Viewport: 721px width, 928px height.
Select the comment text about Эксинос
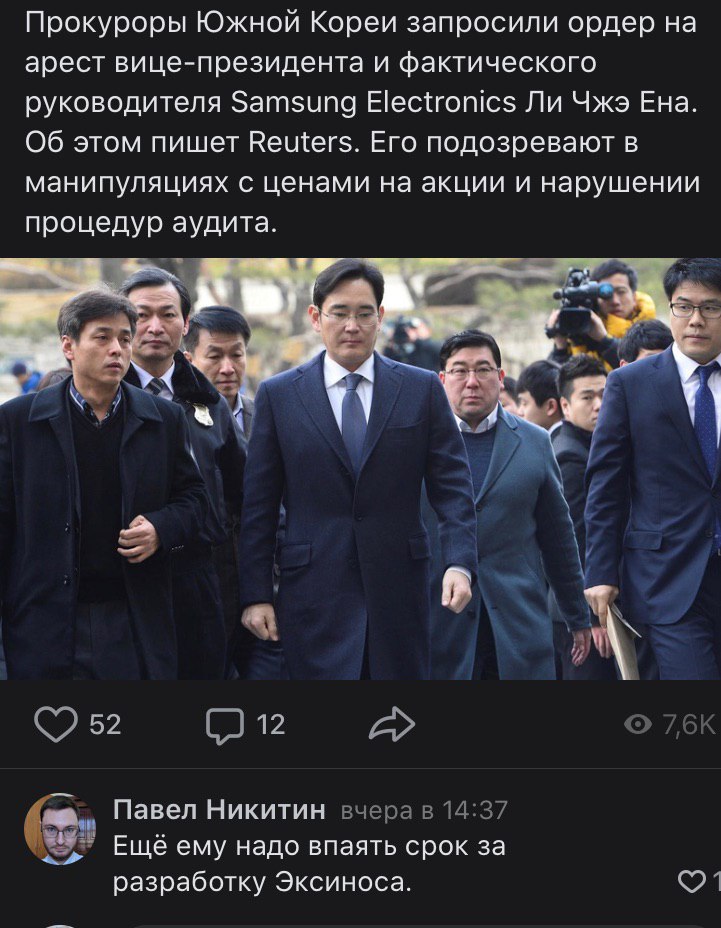pyautogui.click(x=309, y=864)
